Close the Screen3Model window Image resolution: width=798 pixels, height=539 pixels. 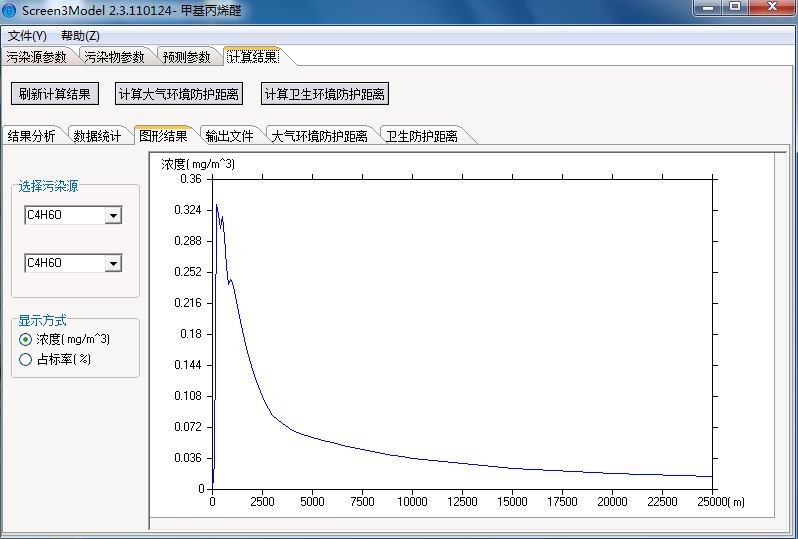[x=772, y=7]
